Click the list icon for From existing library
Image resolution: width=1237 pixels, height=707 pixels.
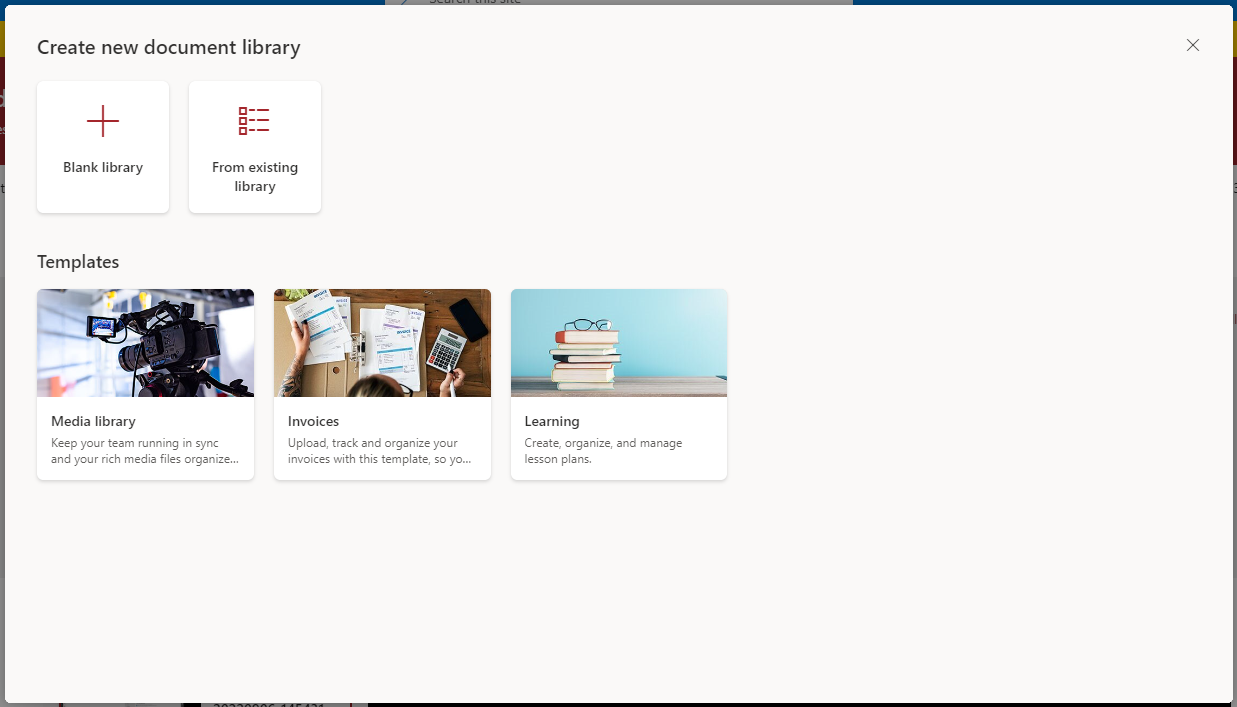pyautogui.click(x=254, y=121)
